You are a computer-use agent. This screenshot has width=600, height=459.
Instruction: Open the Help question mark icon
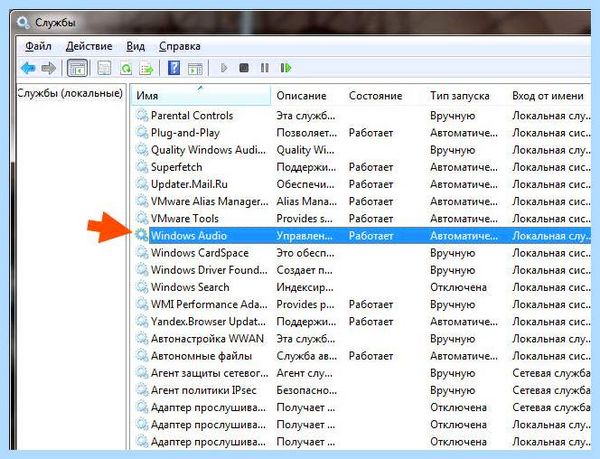(174, 68)
